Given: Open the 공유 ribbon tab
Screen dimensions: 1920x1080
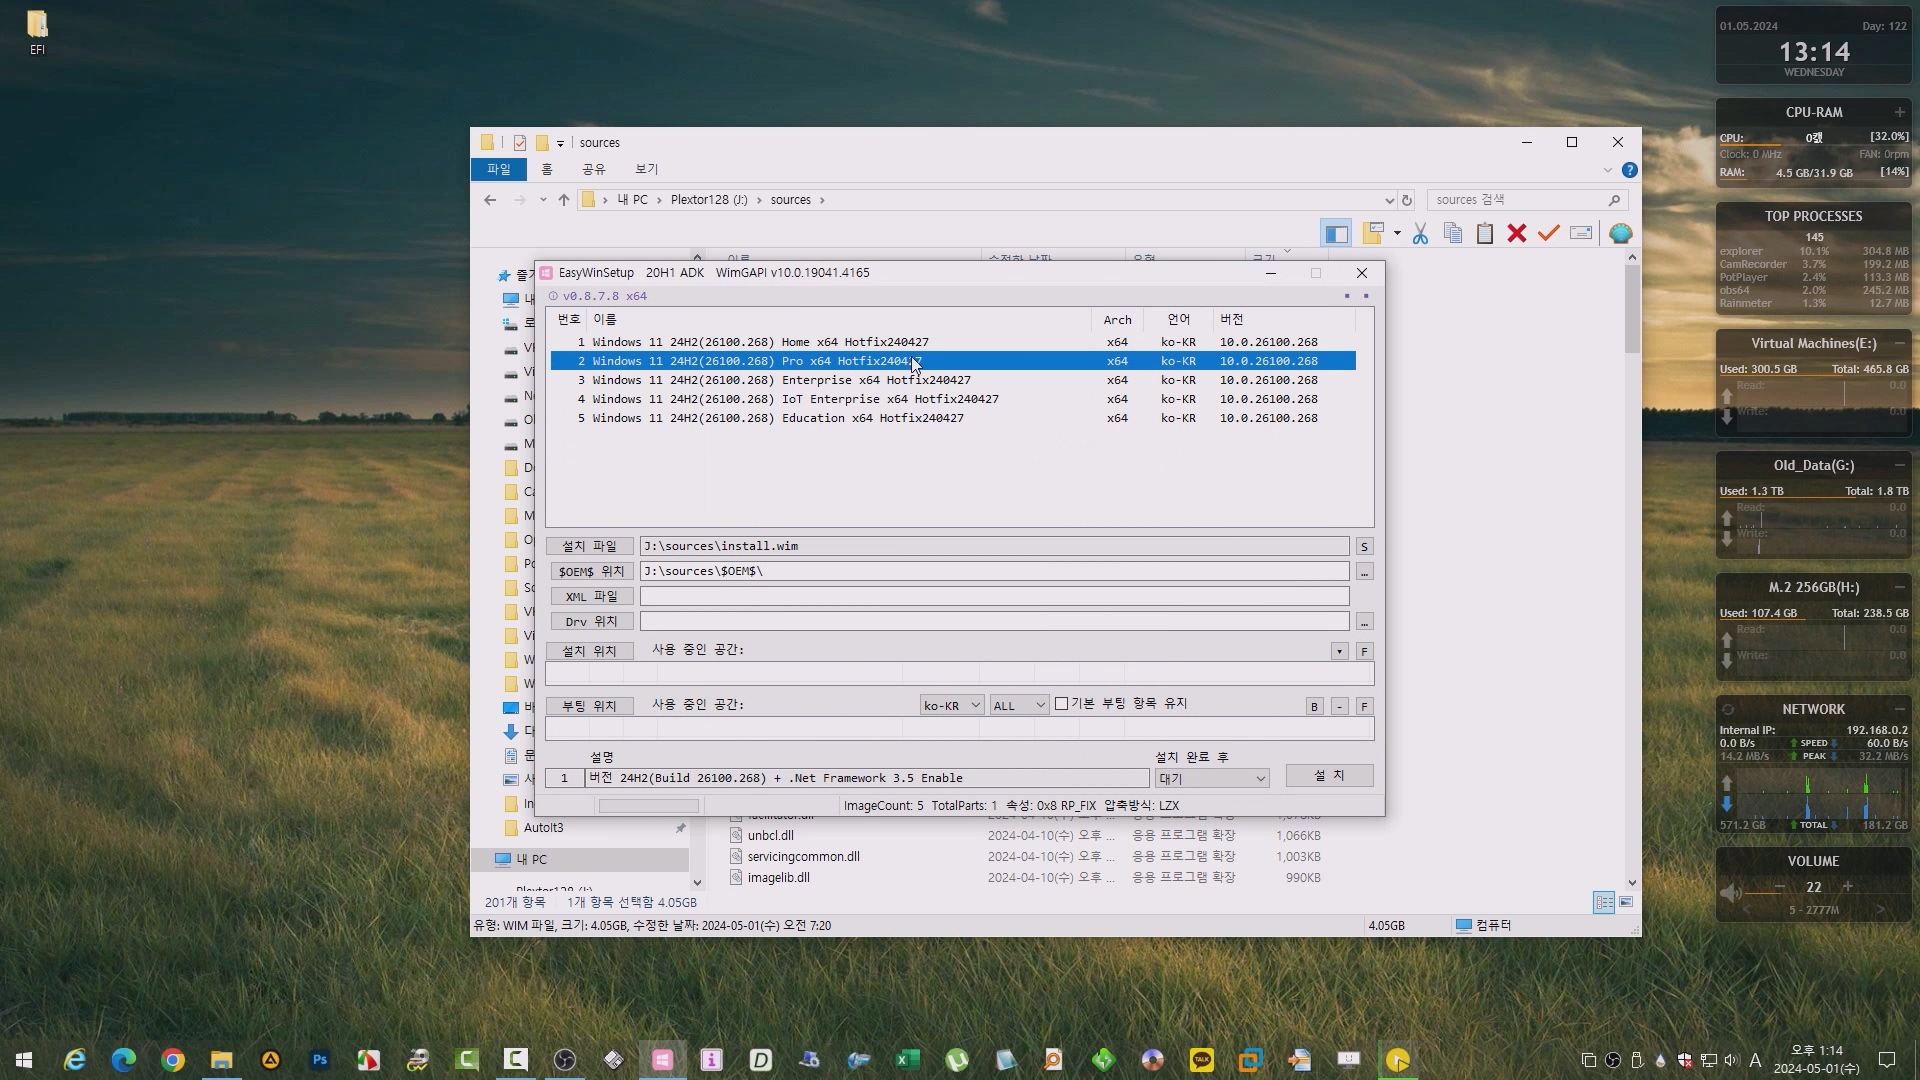Looking at the screenshot, I should (594, 169).
